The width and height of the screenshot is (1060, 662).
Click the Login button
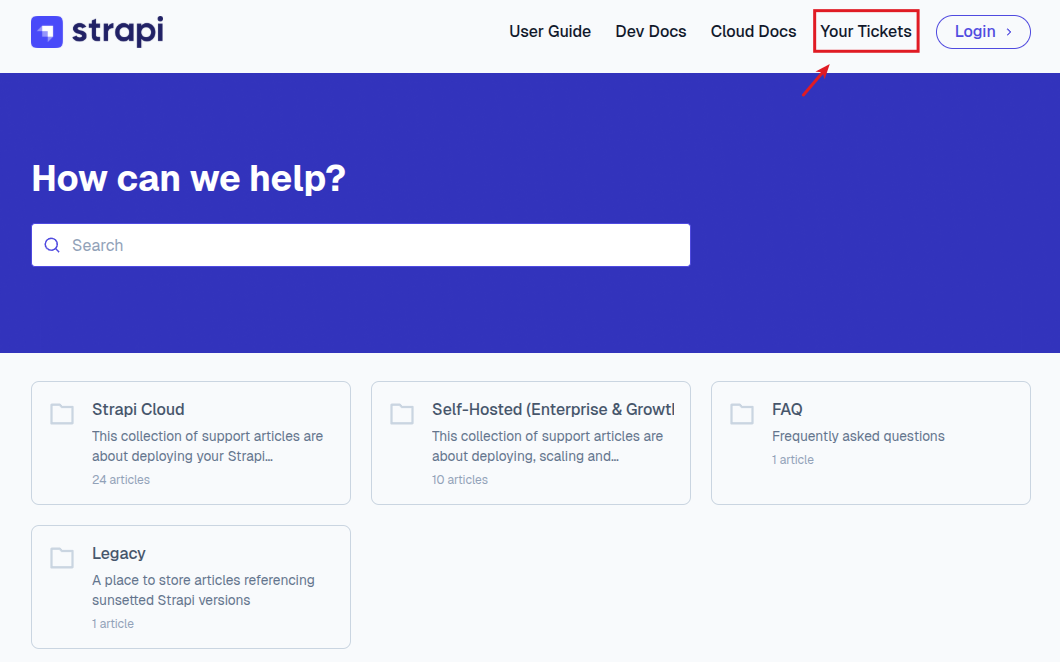[x=983, y=32]
